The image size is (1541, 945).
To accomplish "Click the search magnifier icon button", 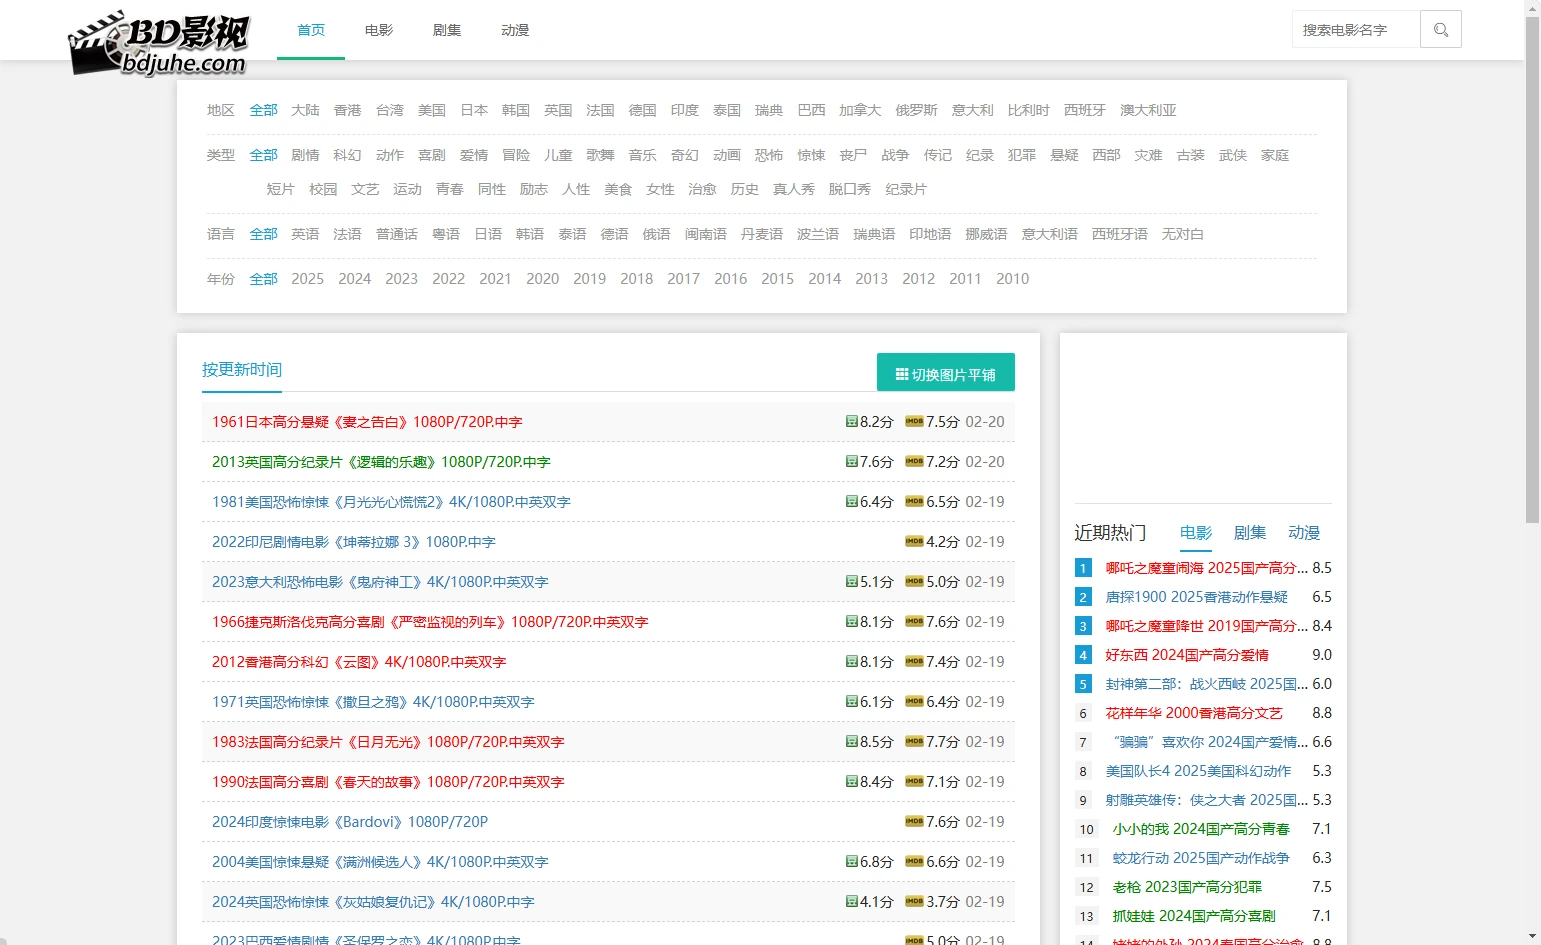I will (x=1440, y=30).
